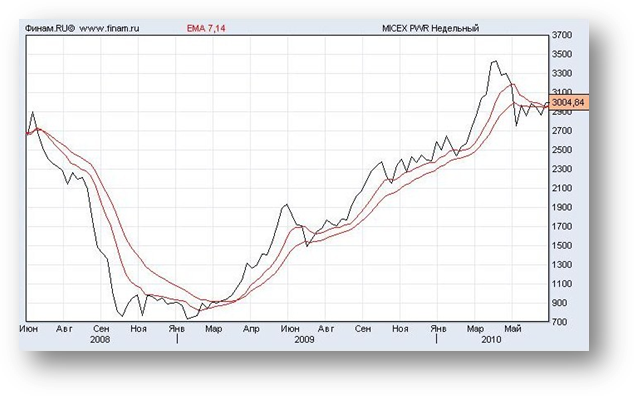The width and height of the screenshot is (634, 396).
Task: Click the 3700 price axis label
Action: 562,35
